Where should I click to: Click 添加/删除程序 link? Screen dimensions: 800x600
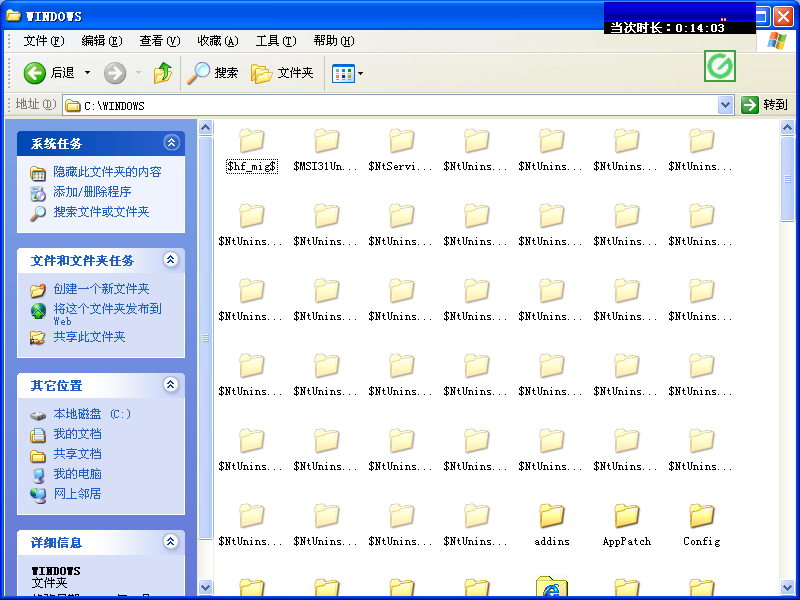92,192
